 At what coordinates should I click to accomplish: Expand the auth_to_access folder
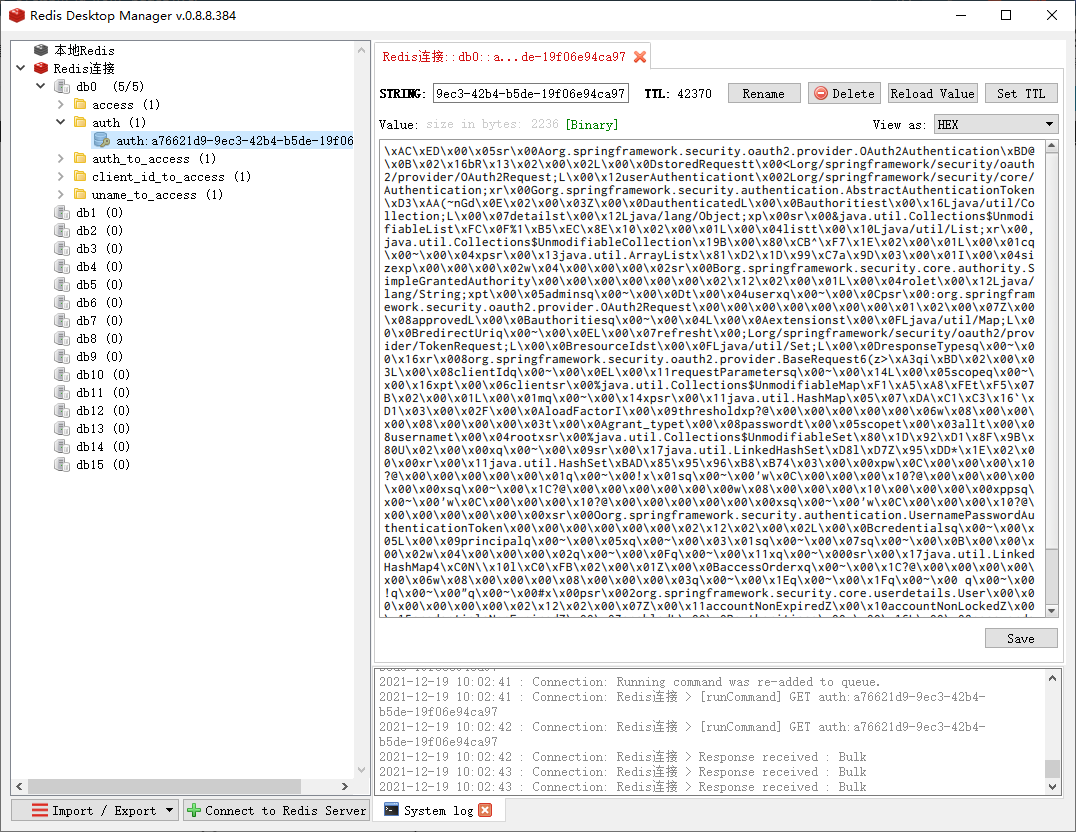point(60,159)
